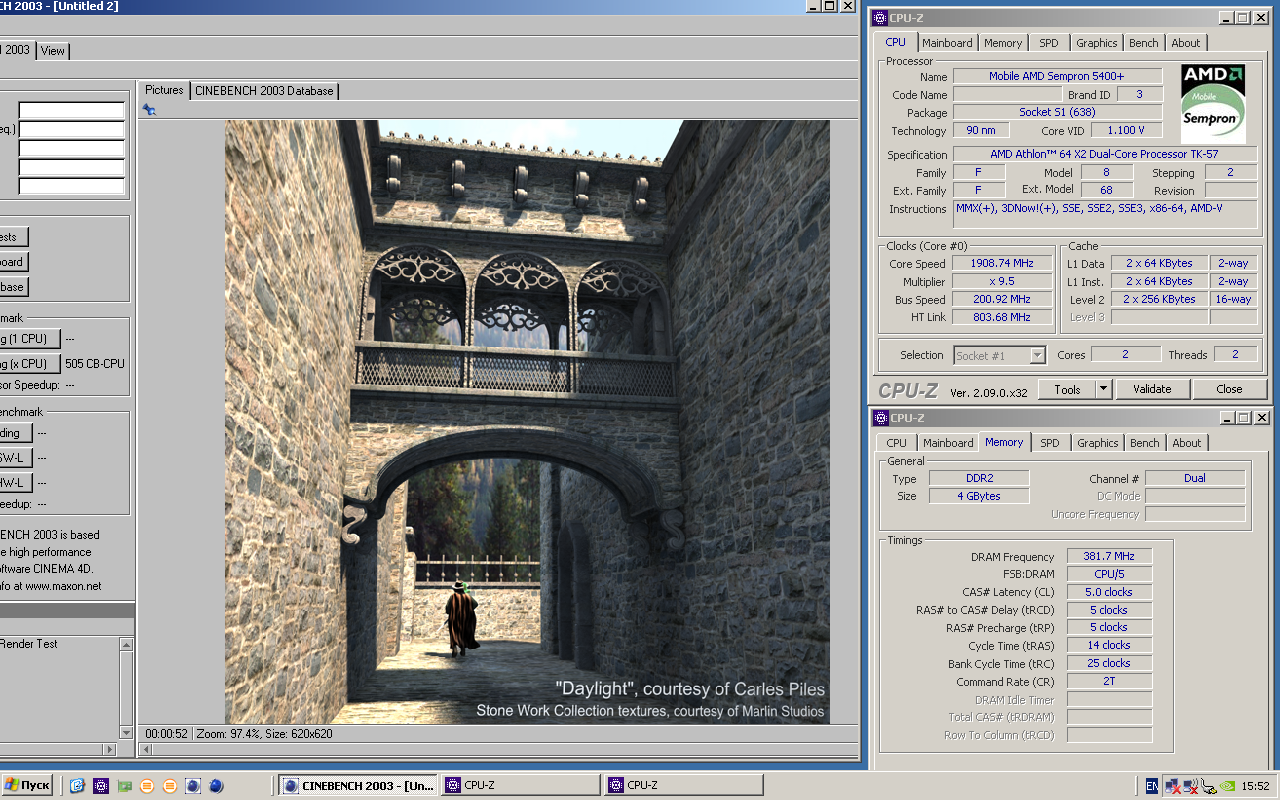
Task: Click the 'CPU/5' FSB:DRAM value
Action: click(x=1109, y=574)
